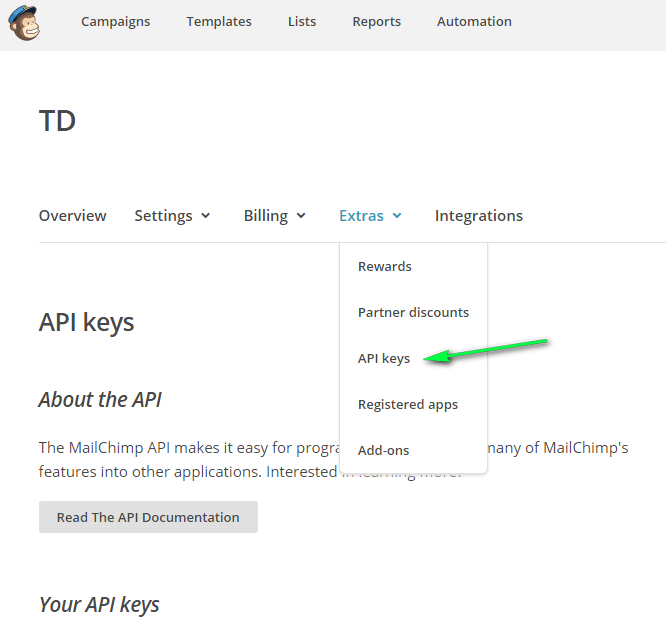Click the 'TD' account heading
This screenshot has height=626, width=666.
point(57,121)
